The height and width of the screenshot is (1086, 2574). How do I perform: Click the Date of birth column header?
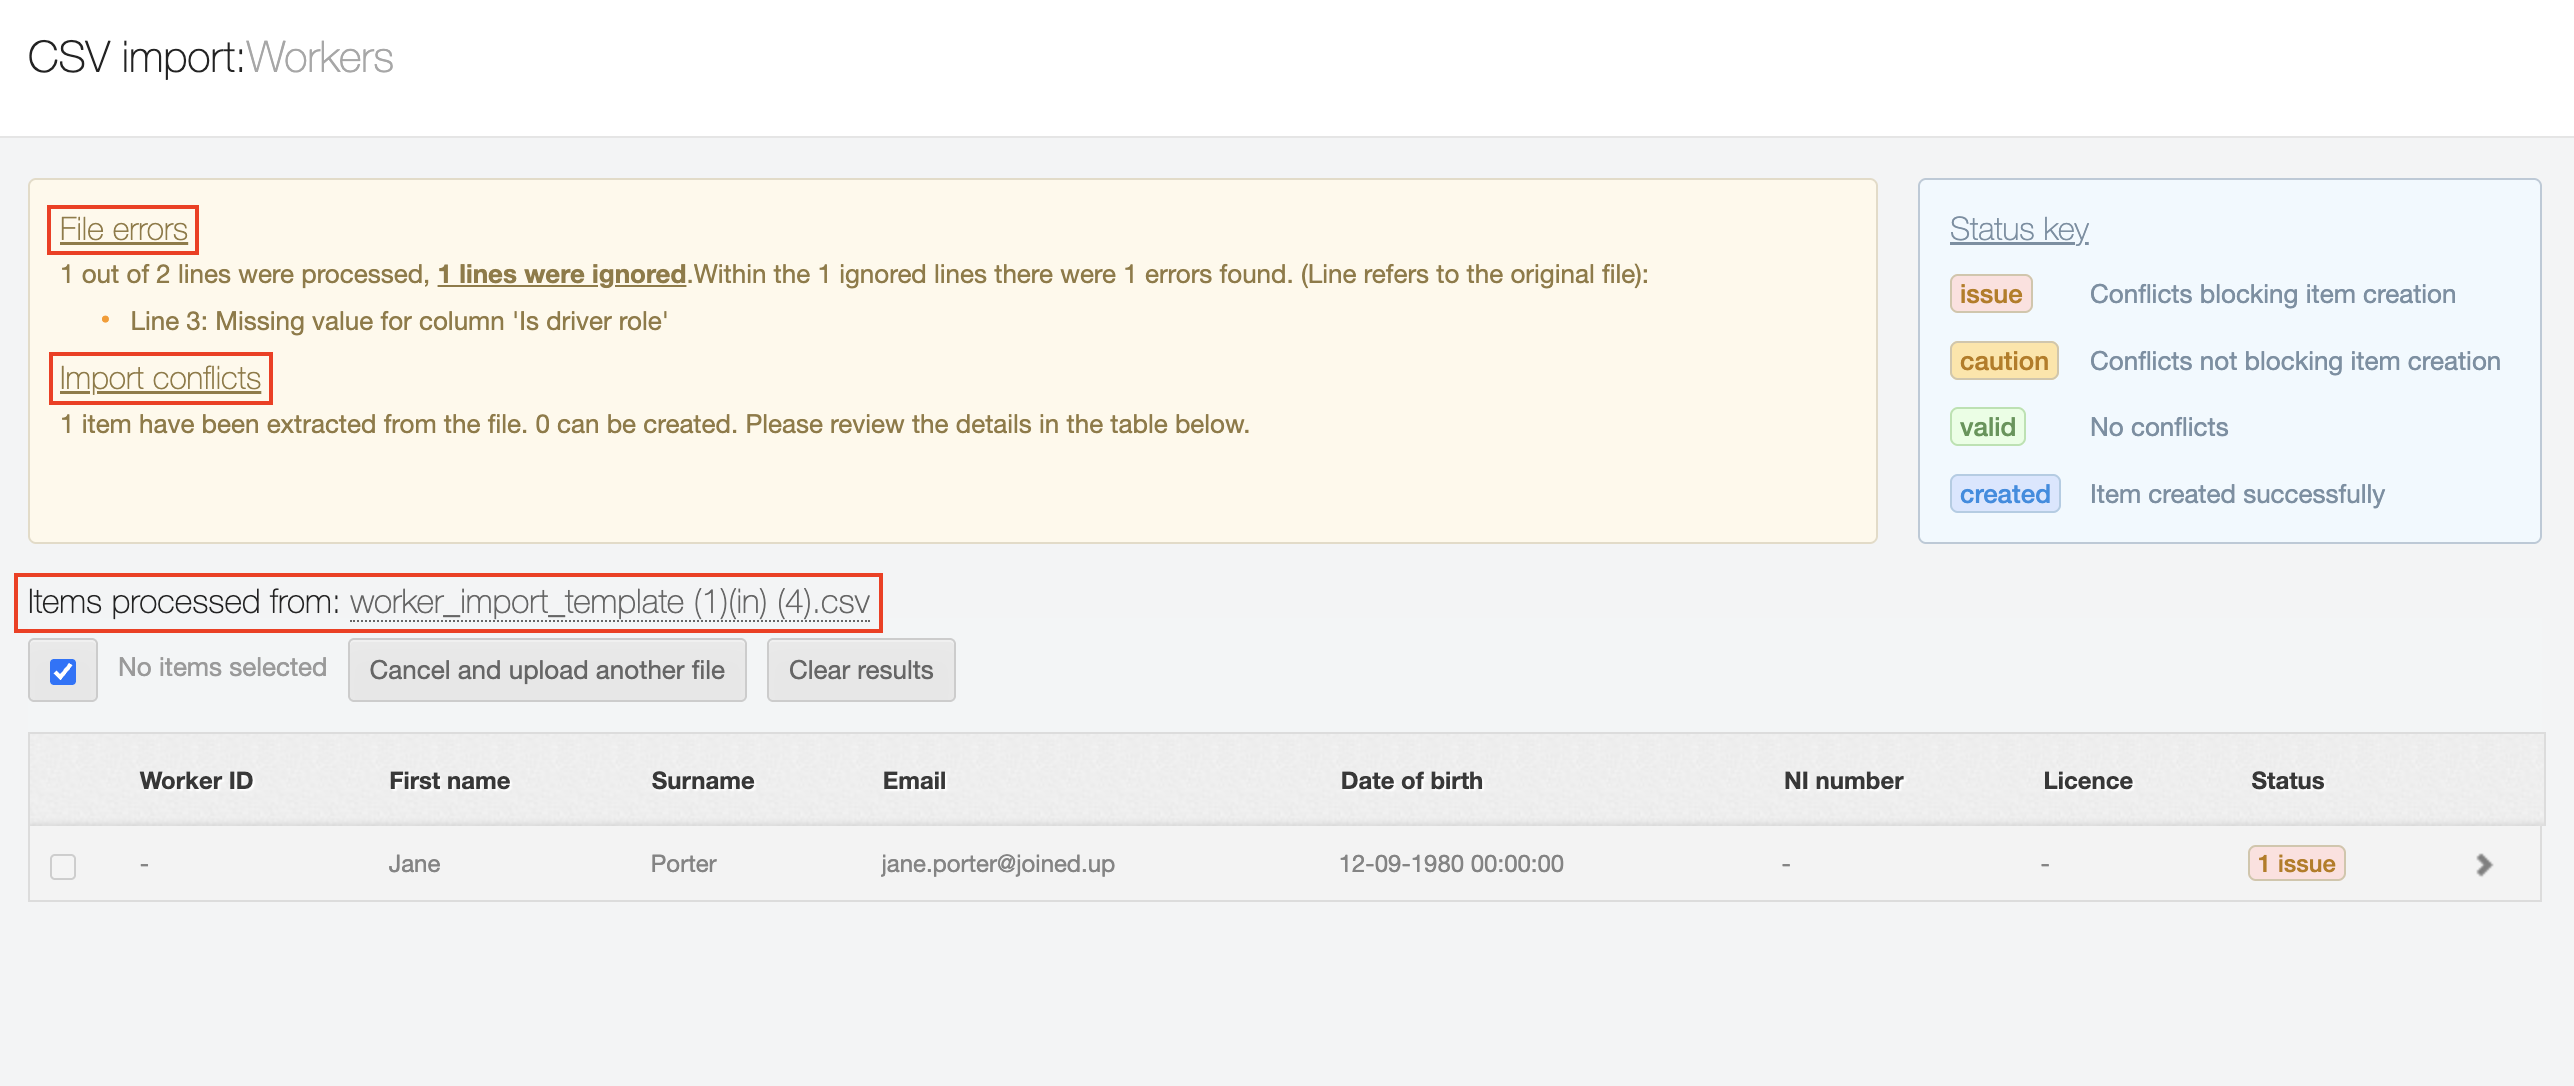coord(1411,781)
